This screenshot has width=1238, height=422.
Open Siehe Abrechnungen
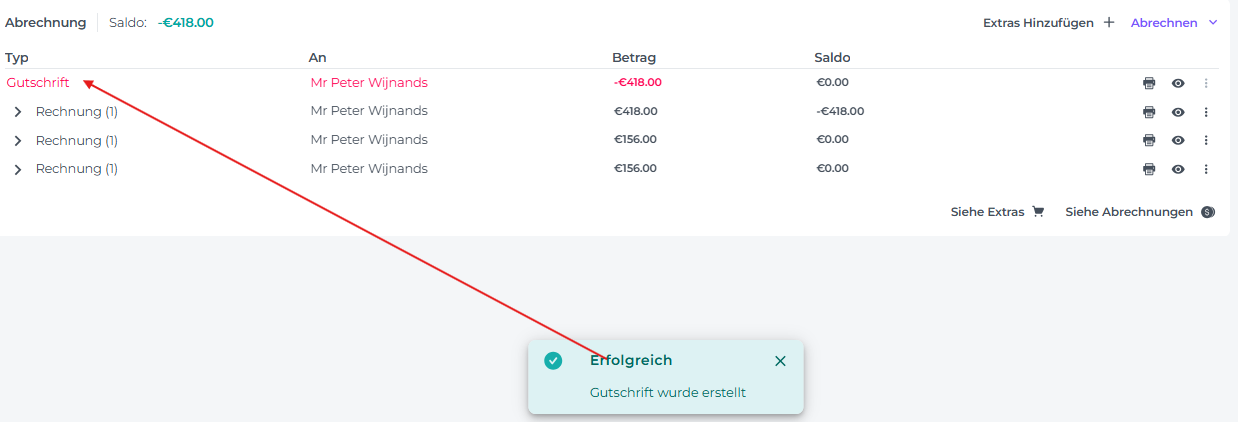(x=1129, y=212)
